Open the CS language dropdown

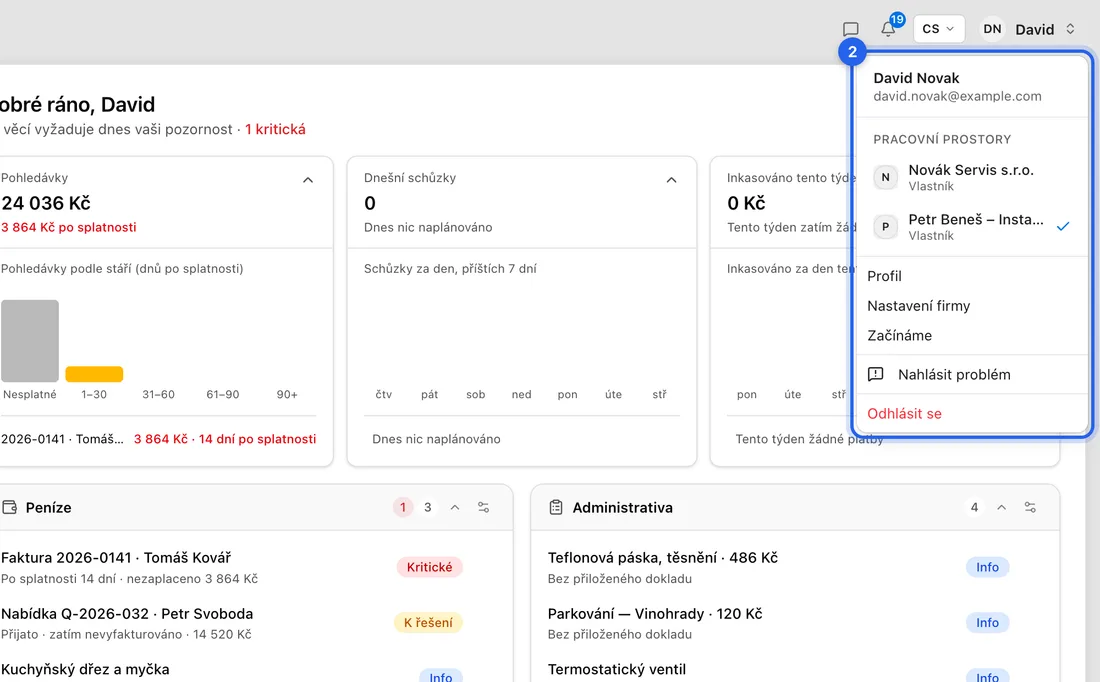939,29
